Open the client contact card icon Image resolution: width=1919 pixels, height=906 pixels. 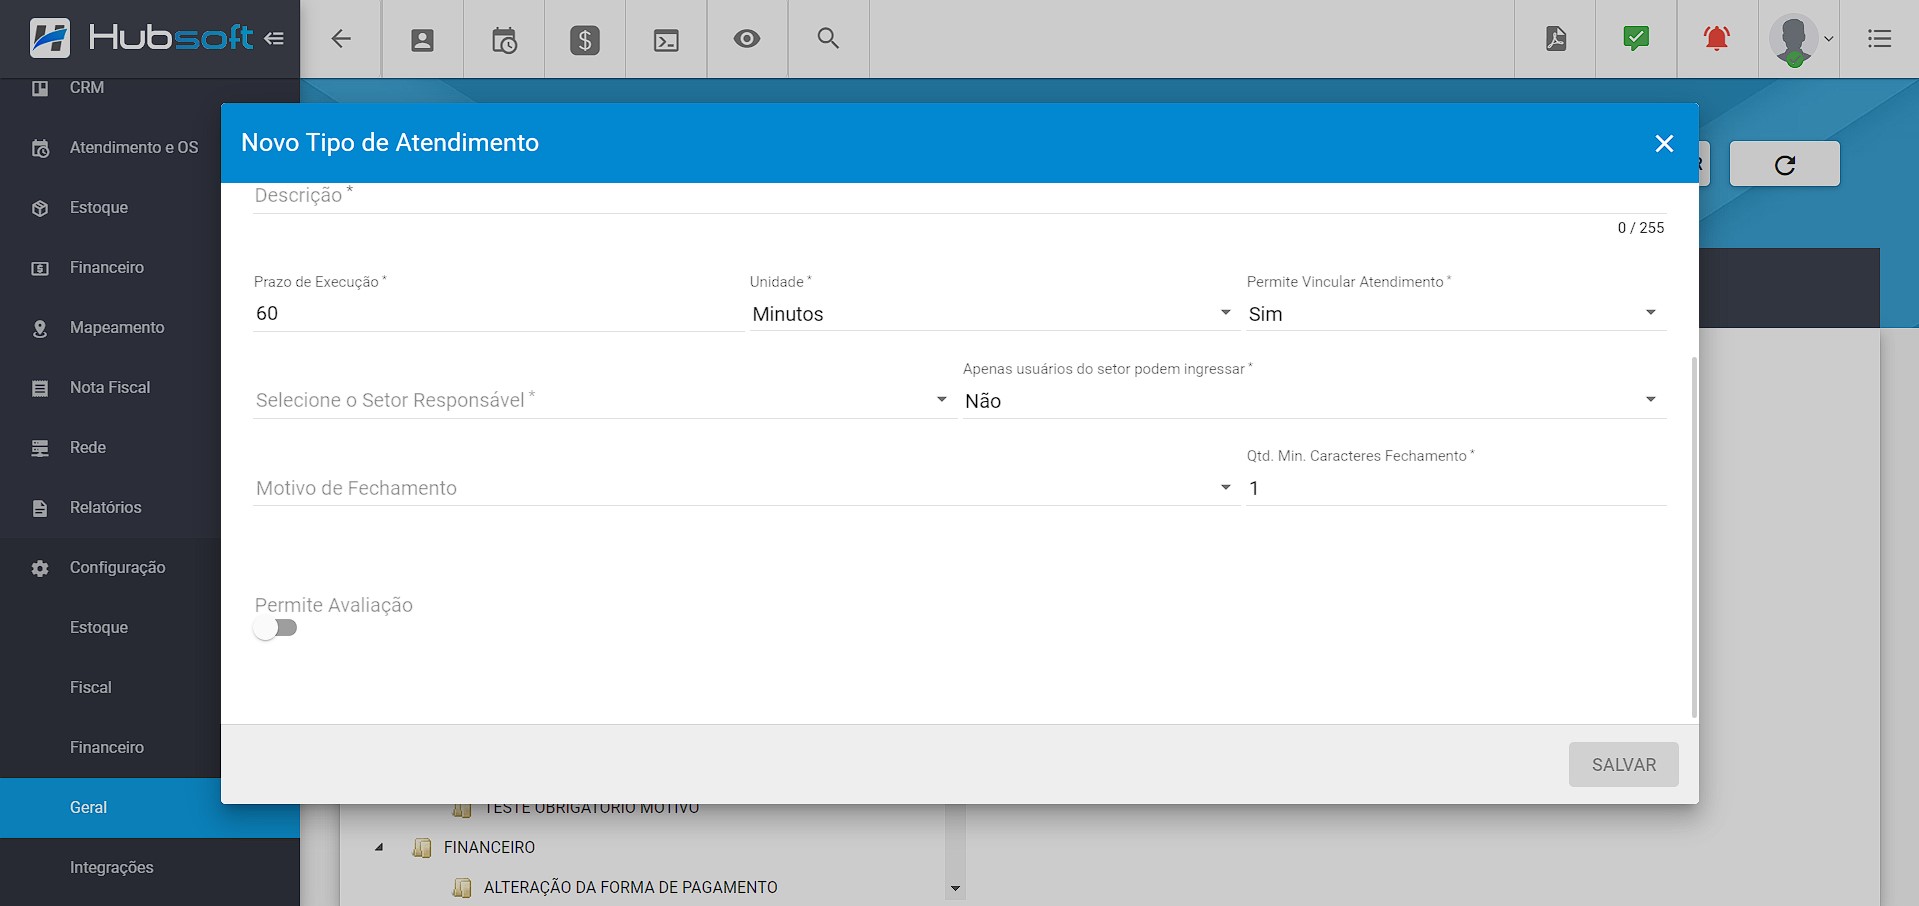click(422, 40)
